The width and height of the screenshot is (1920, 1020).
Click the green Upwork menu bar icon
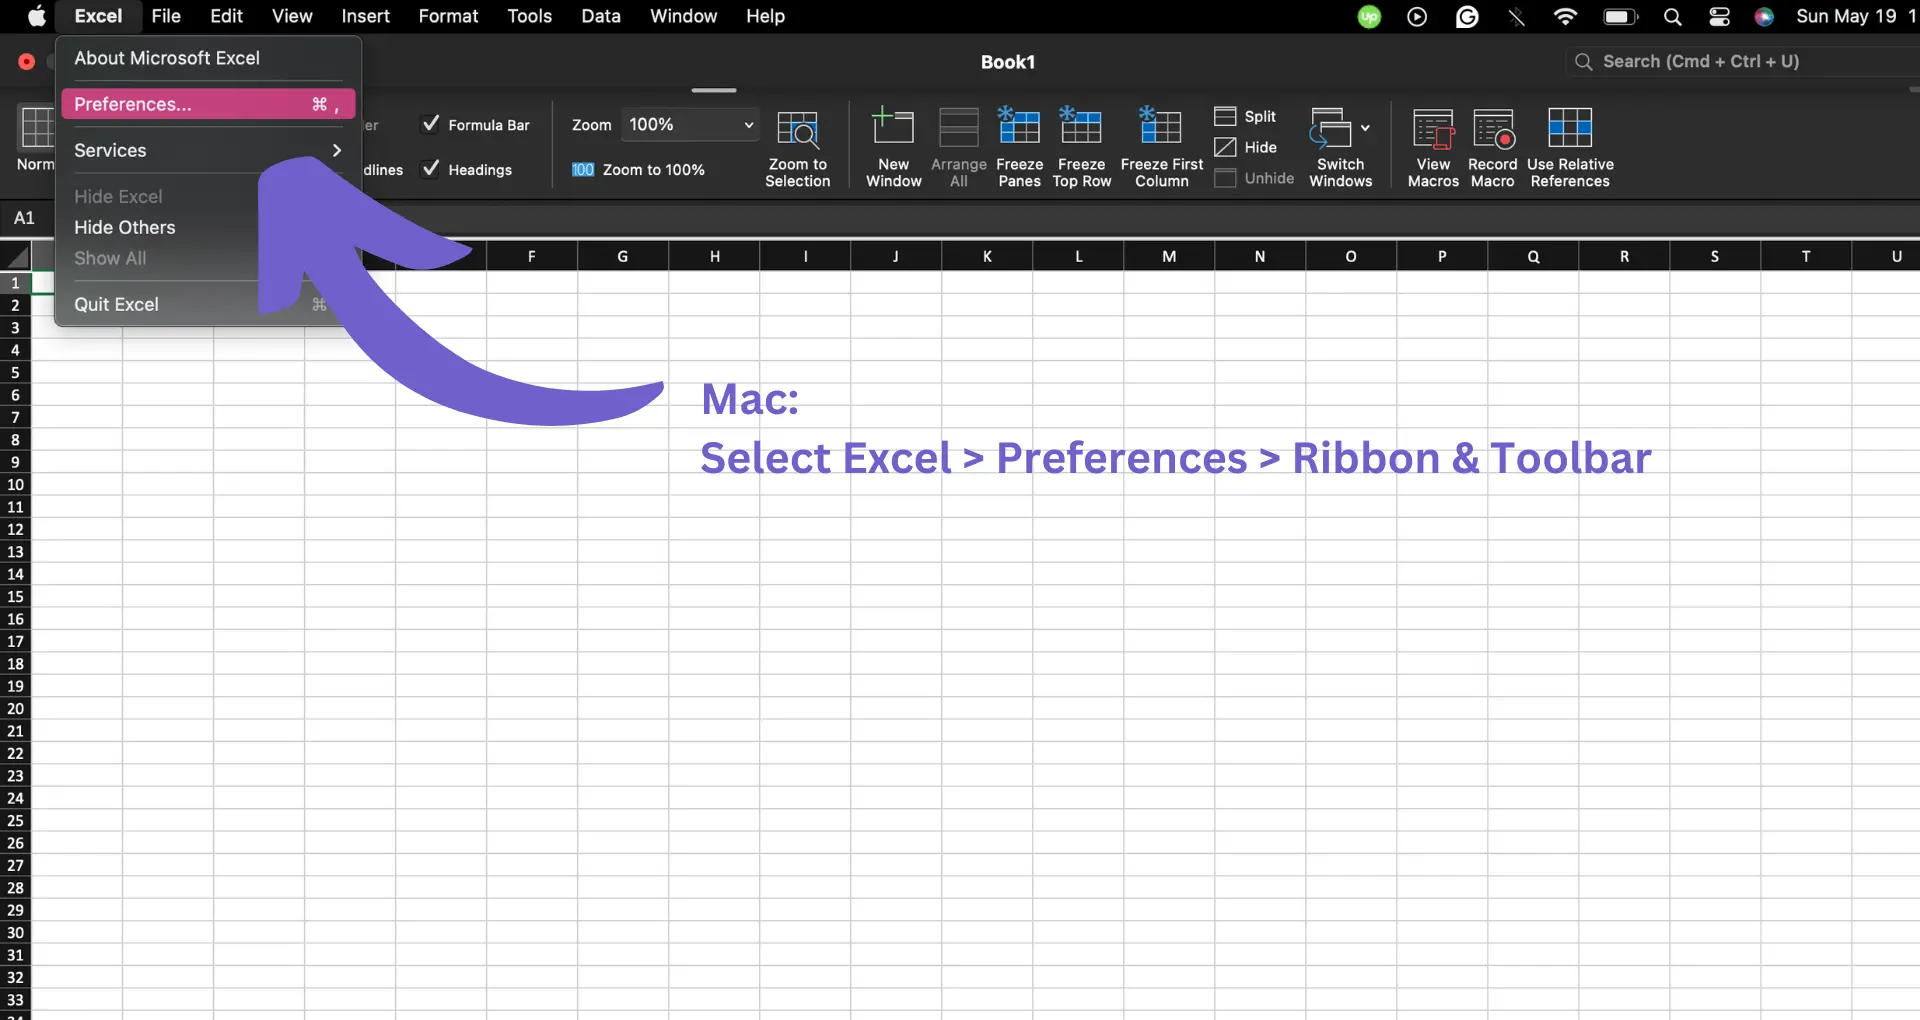1369,16
